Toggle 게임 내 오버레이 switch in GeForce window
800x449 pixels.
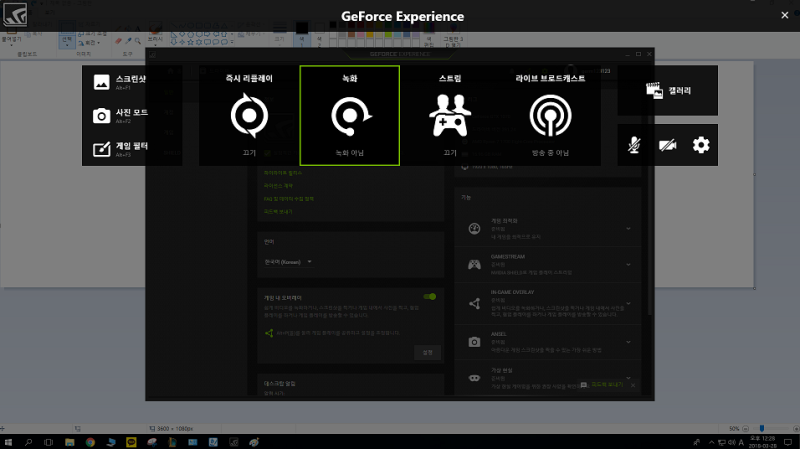pyautogui.click(x=430, y=296)
